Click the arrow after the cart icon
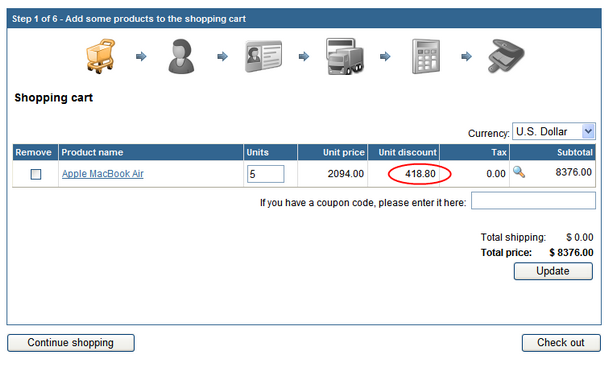This screenshot has height=372, width=609. 141,57
